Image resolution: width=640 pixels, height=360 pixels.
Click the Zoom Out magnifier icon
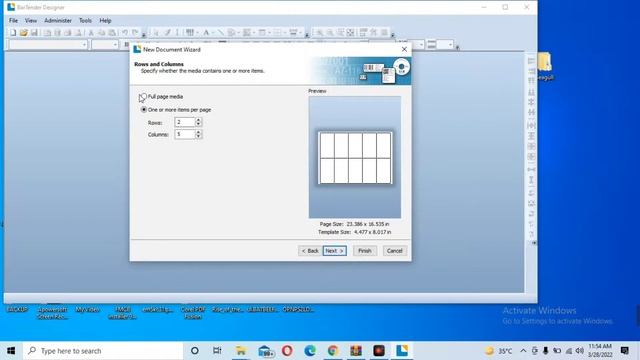pos(330,33)
